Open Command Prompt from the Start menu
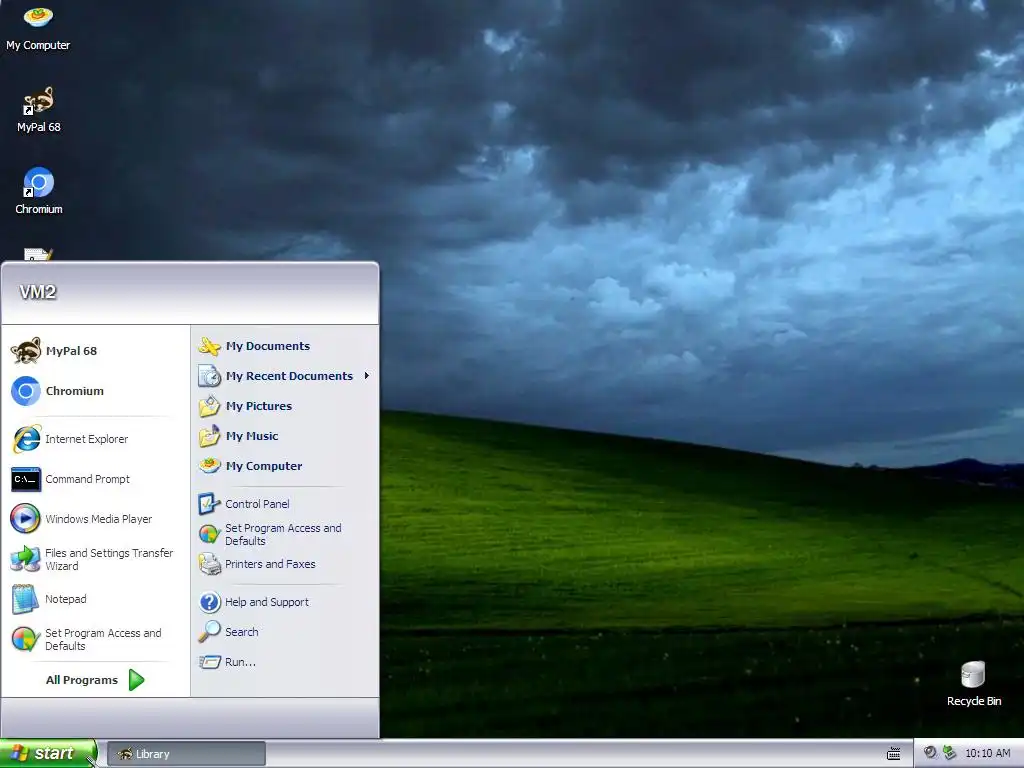The image size is (1024, 768). pyautogui.click(x=95, y=479)
